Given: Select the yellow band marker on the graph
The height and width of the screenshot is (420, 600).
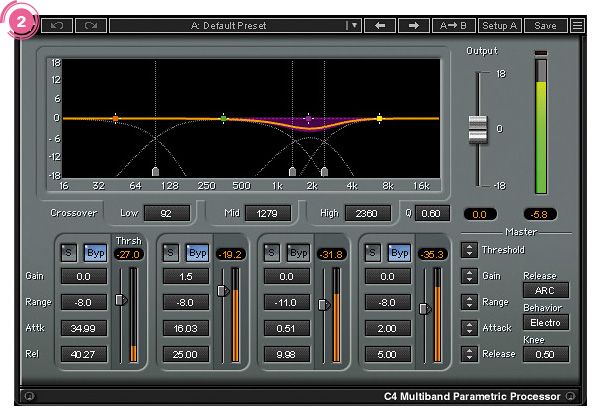Looking at the screenshot, I should pyautogui.click(x=379, y=119).
